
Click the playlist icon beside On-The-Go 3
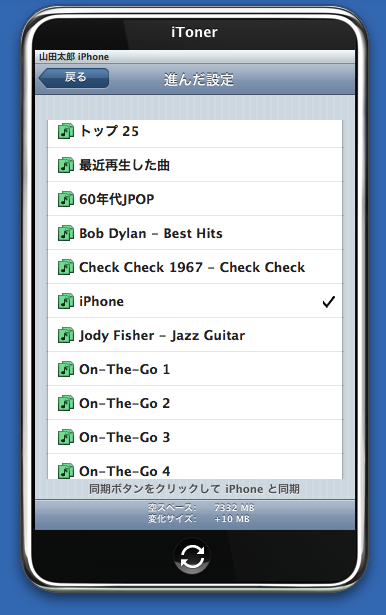66,437
